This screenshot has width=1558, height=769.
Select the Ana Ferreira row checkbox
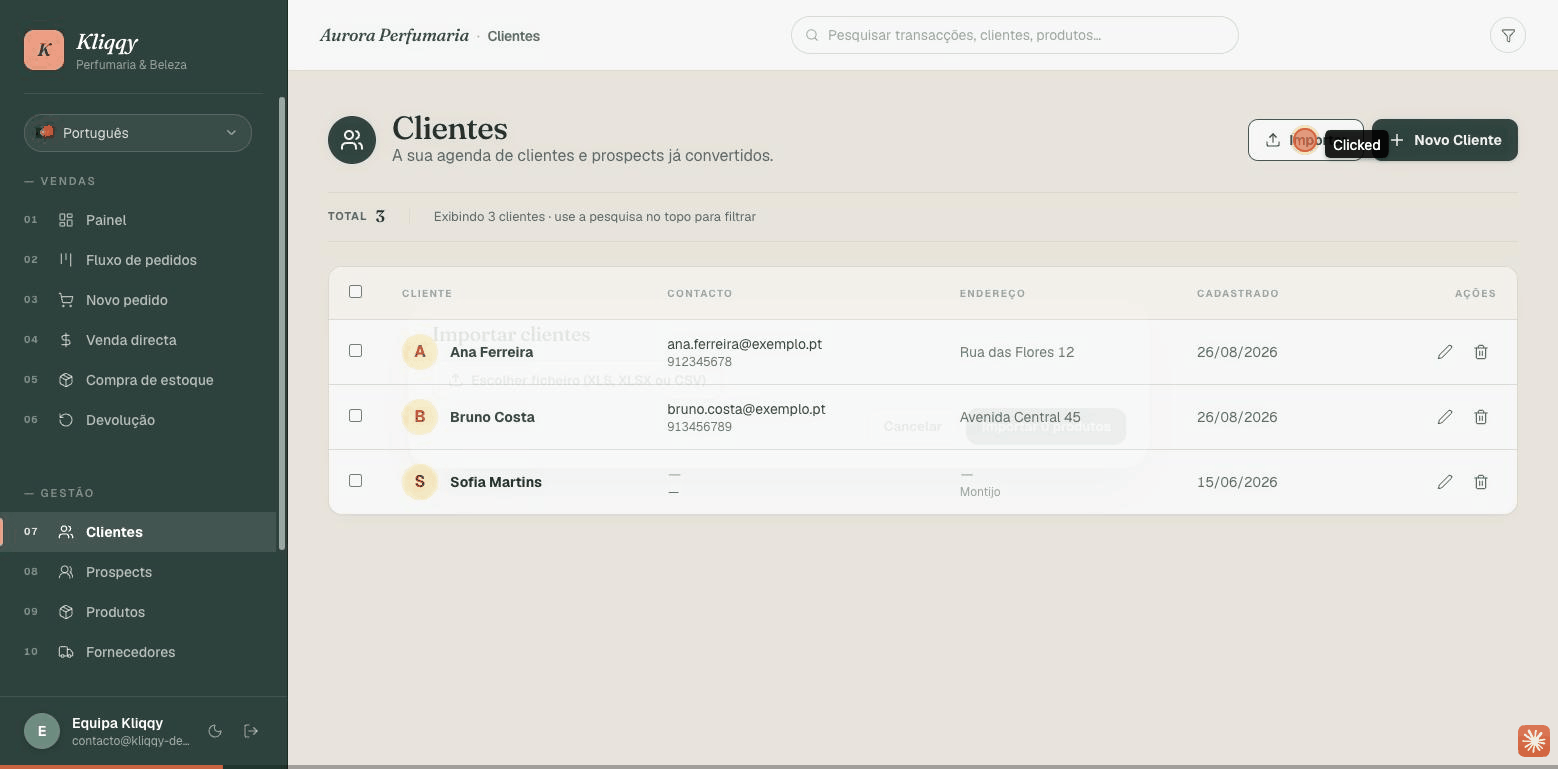click(355, 351)
